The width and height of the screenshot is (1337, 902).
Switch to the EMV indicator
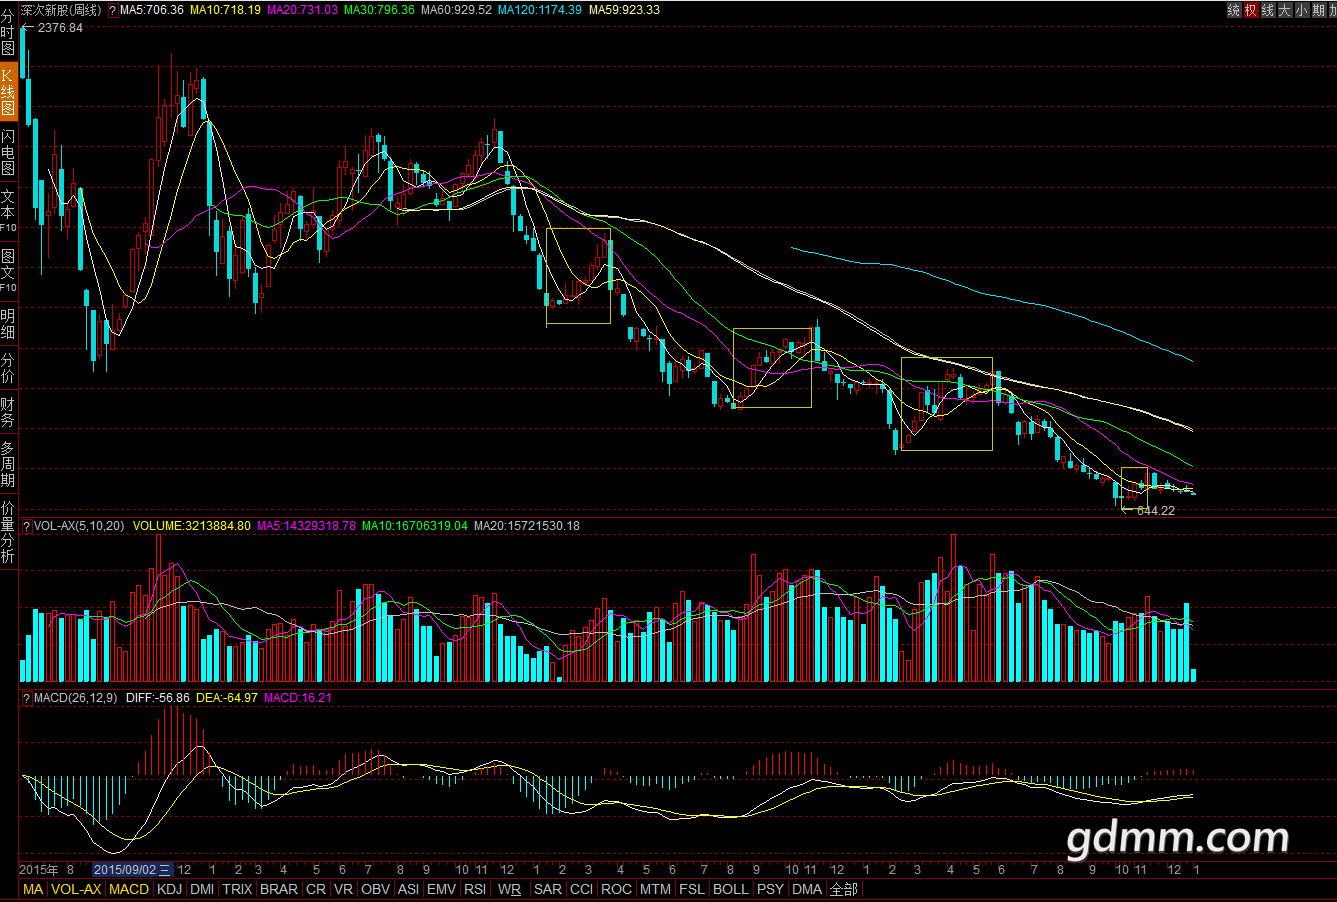pos(441,889)
